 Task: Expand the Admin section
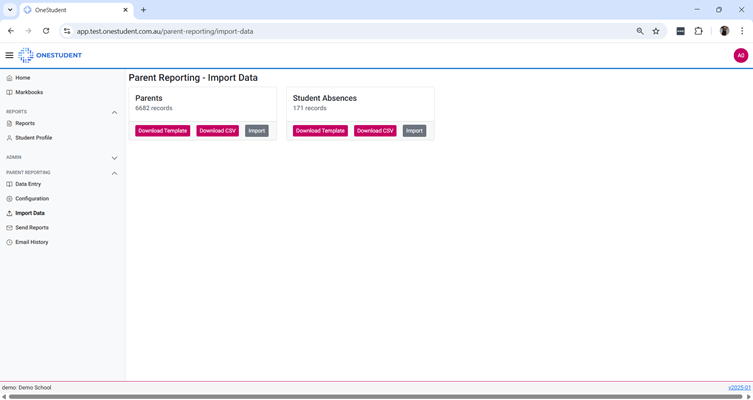pyautogui.click(x=114, y=158)
